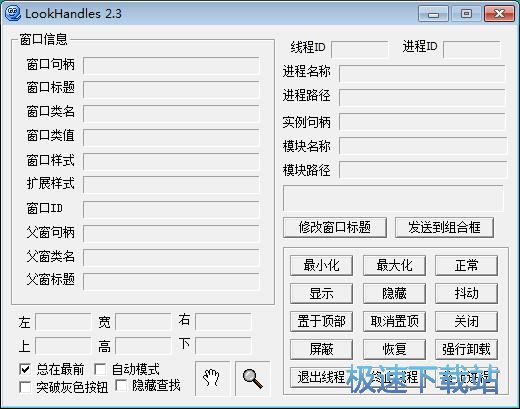This screenshot has width=520, height=409.
Task: Focus the 右 coordinate field
Action: click(x=223, y=321)
